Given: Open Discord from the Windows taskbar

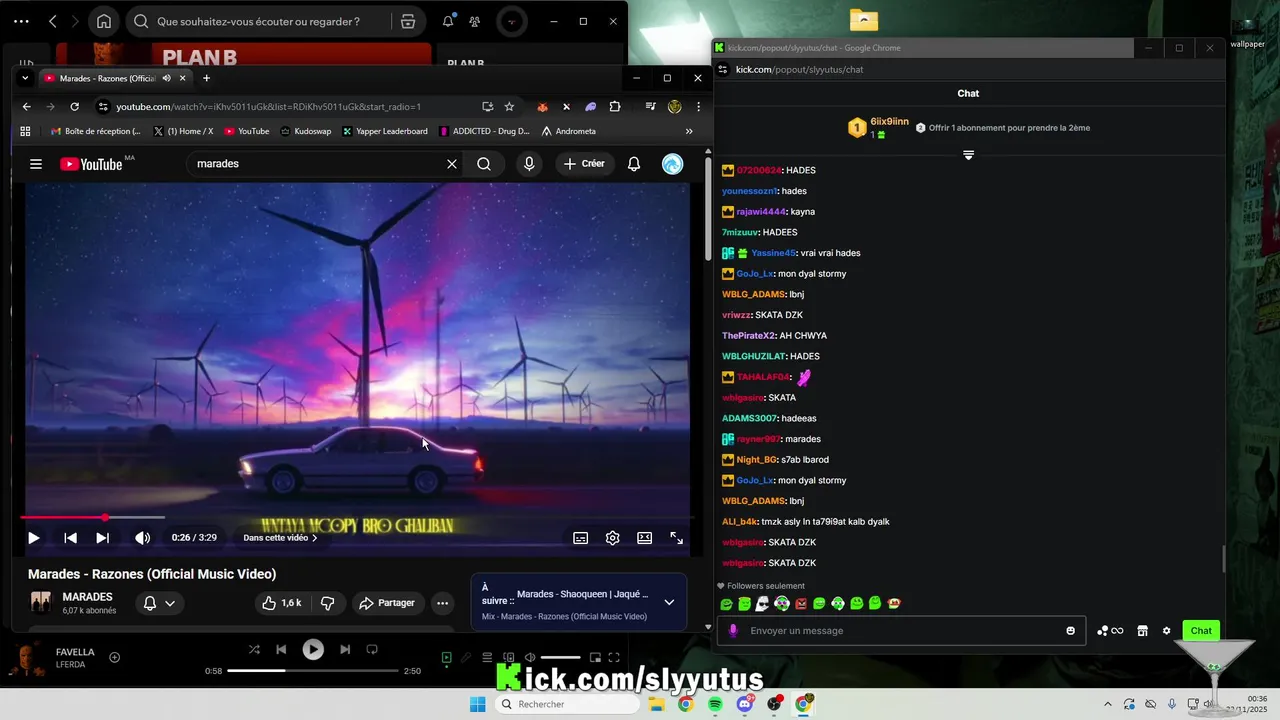Looking at the screenshot, I should point(745,704).
